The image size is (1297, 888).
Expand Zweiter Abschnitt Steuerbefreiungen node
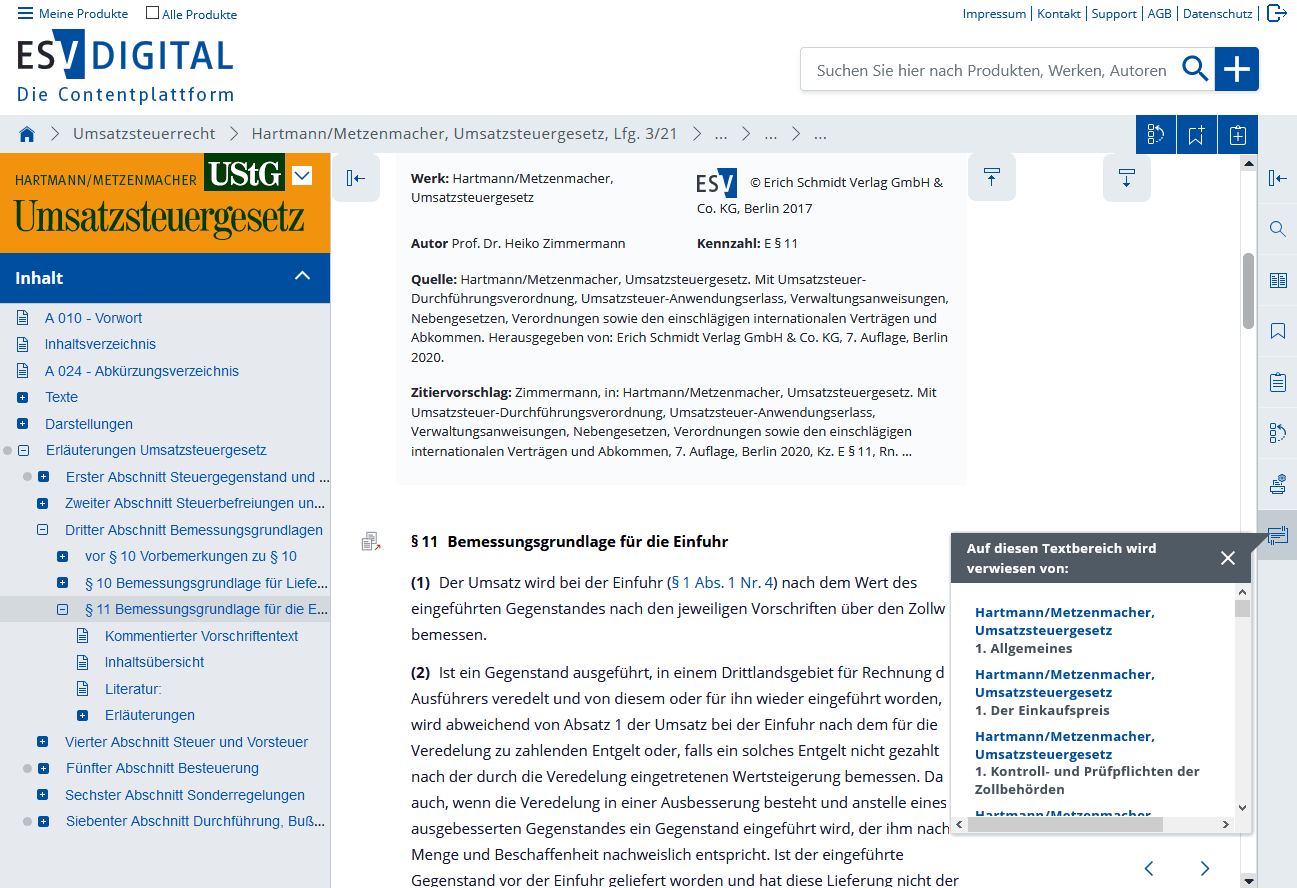(x=43, y=503)
